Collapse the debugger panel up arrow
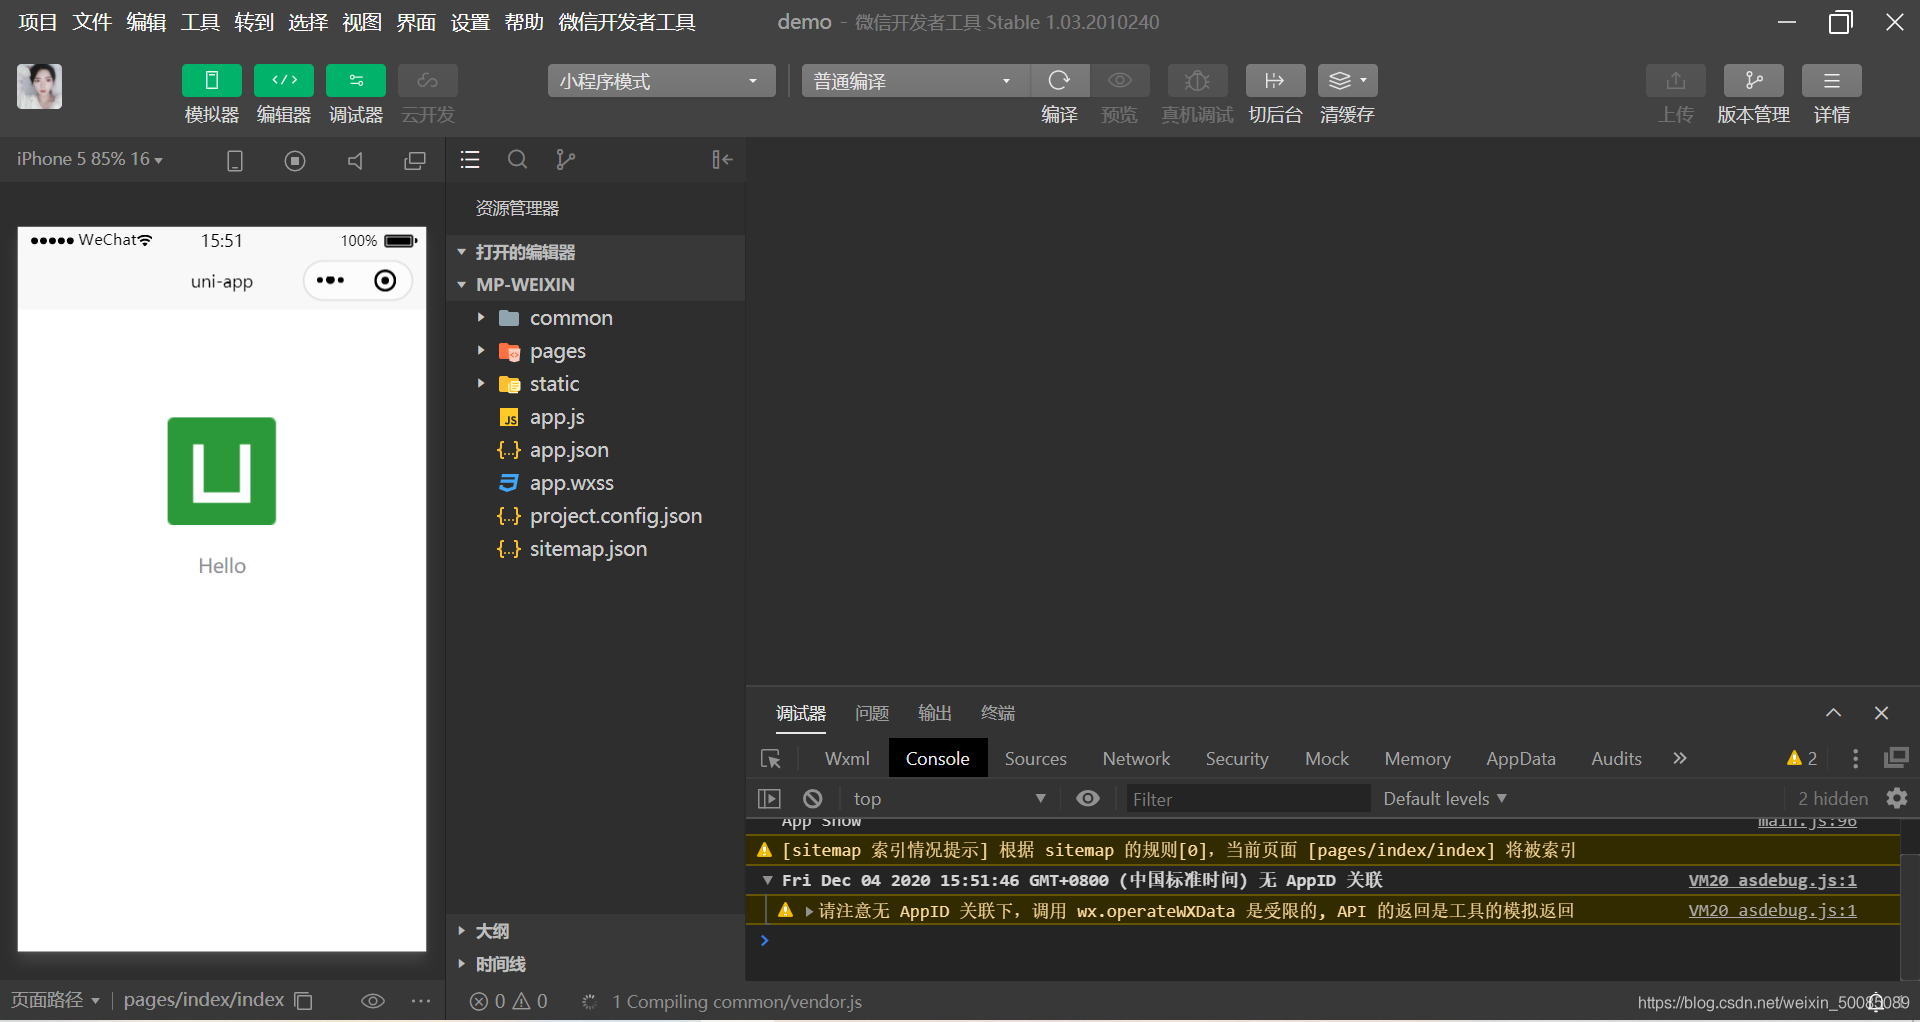The height and width of the screenshot is (1022, 1920). click(1833, 713)
